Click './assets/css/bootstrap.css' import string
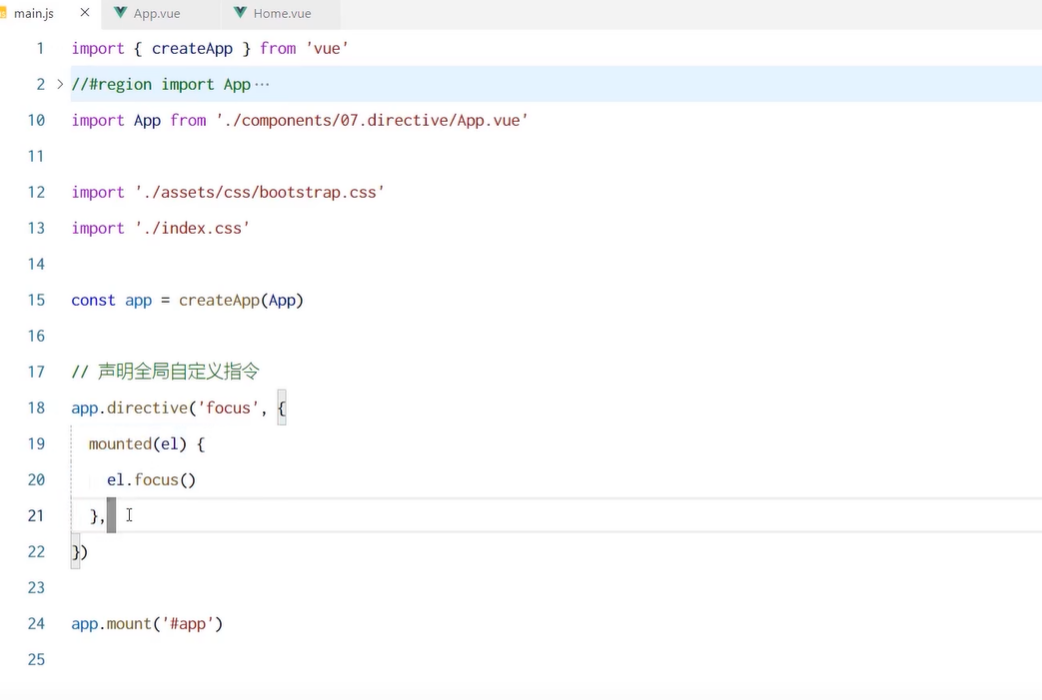 pos(260,192)
